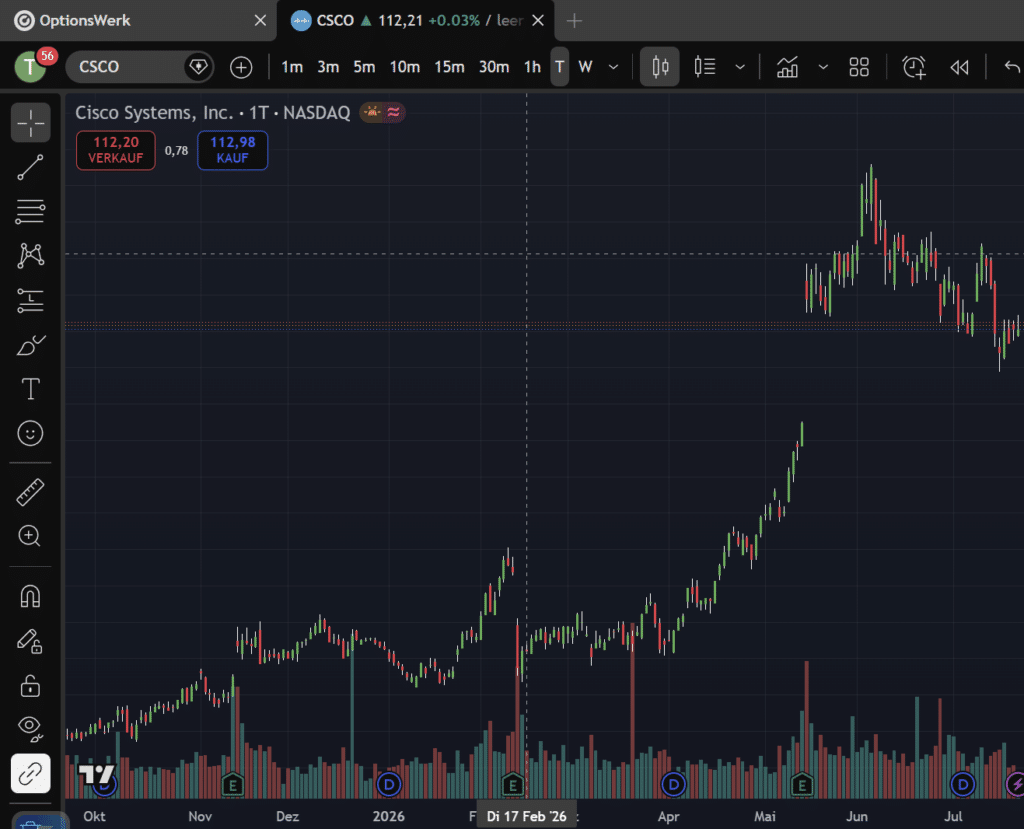This screenshot has height=829, width=1024.
Task: Switch to the 1h interval
Action: 532,67
